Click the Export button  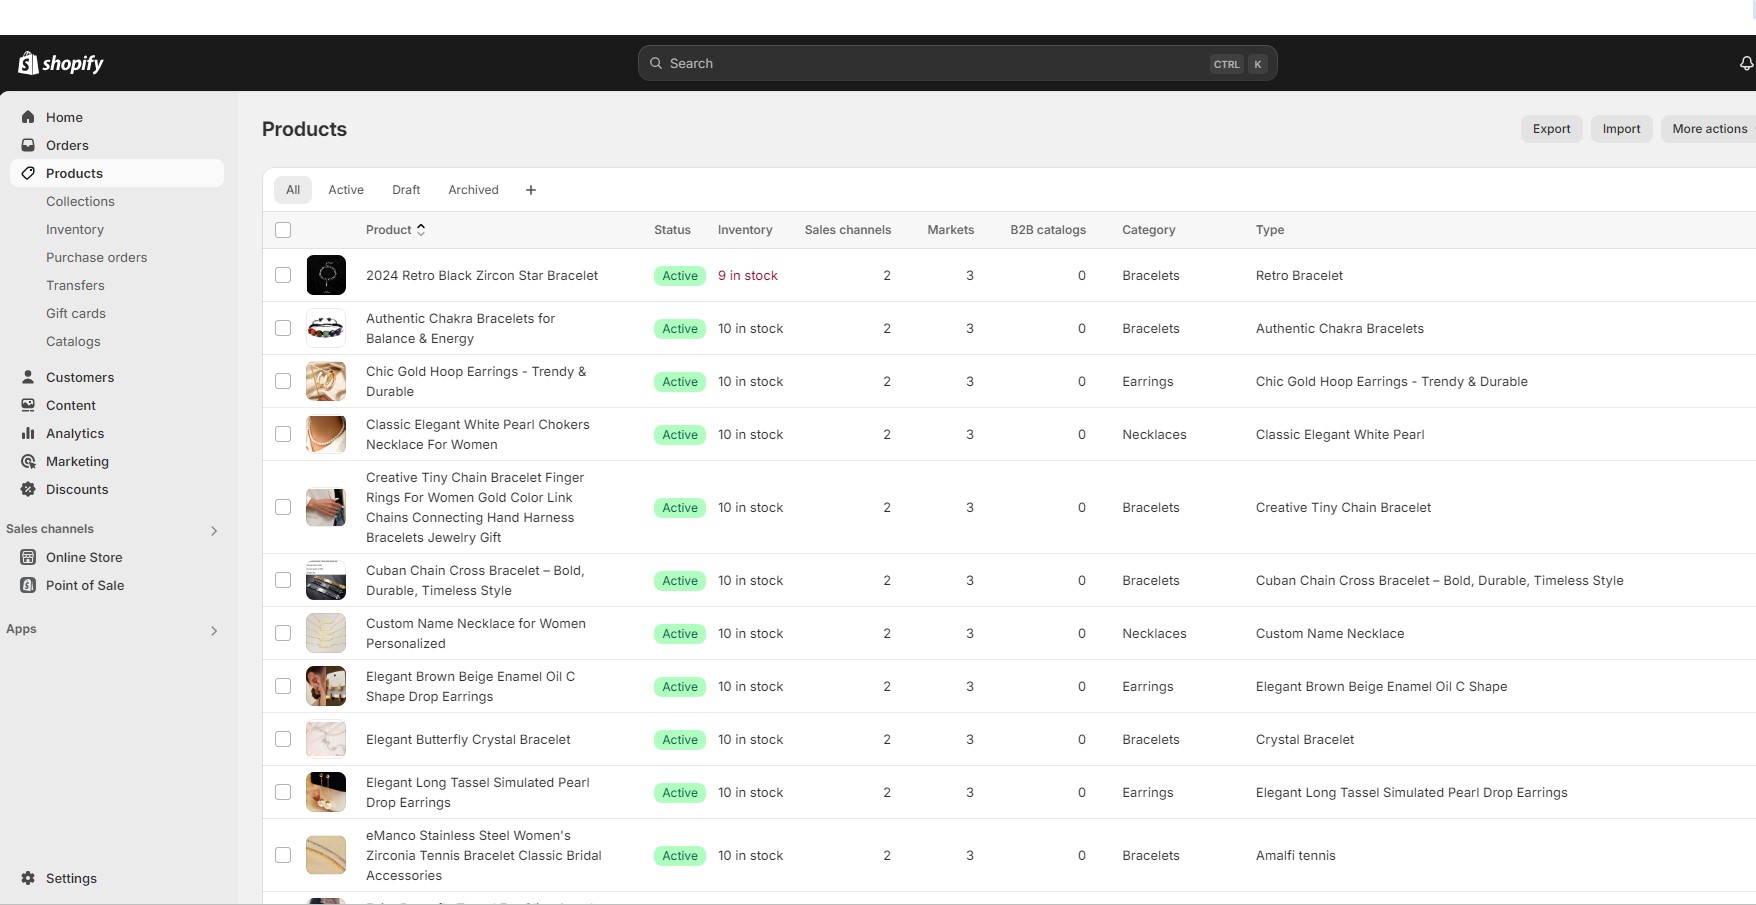tap(1551, 129)
